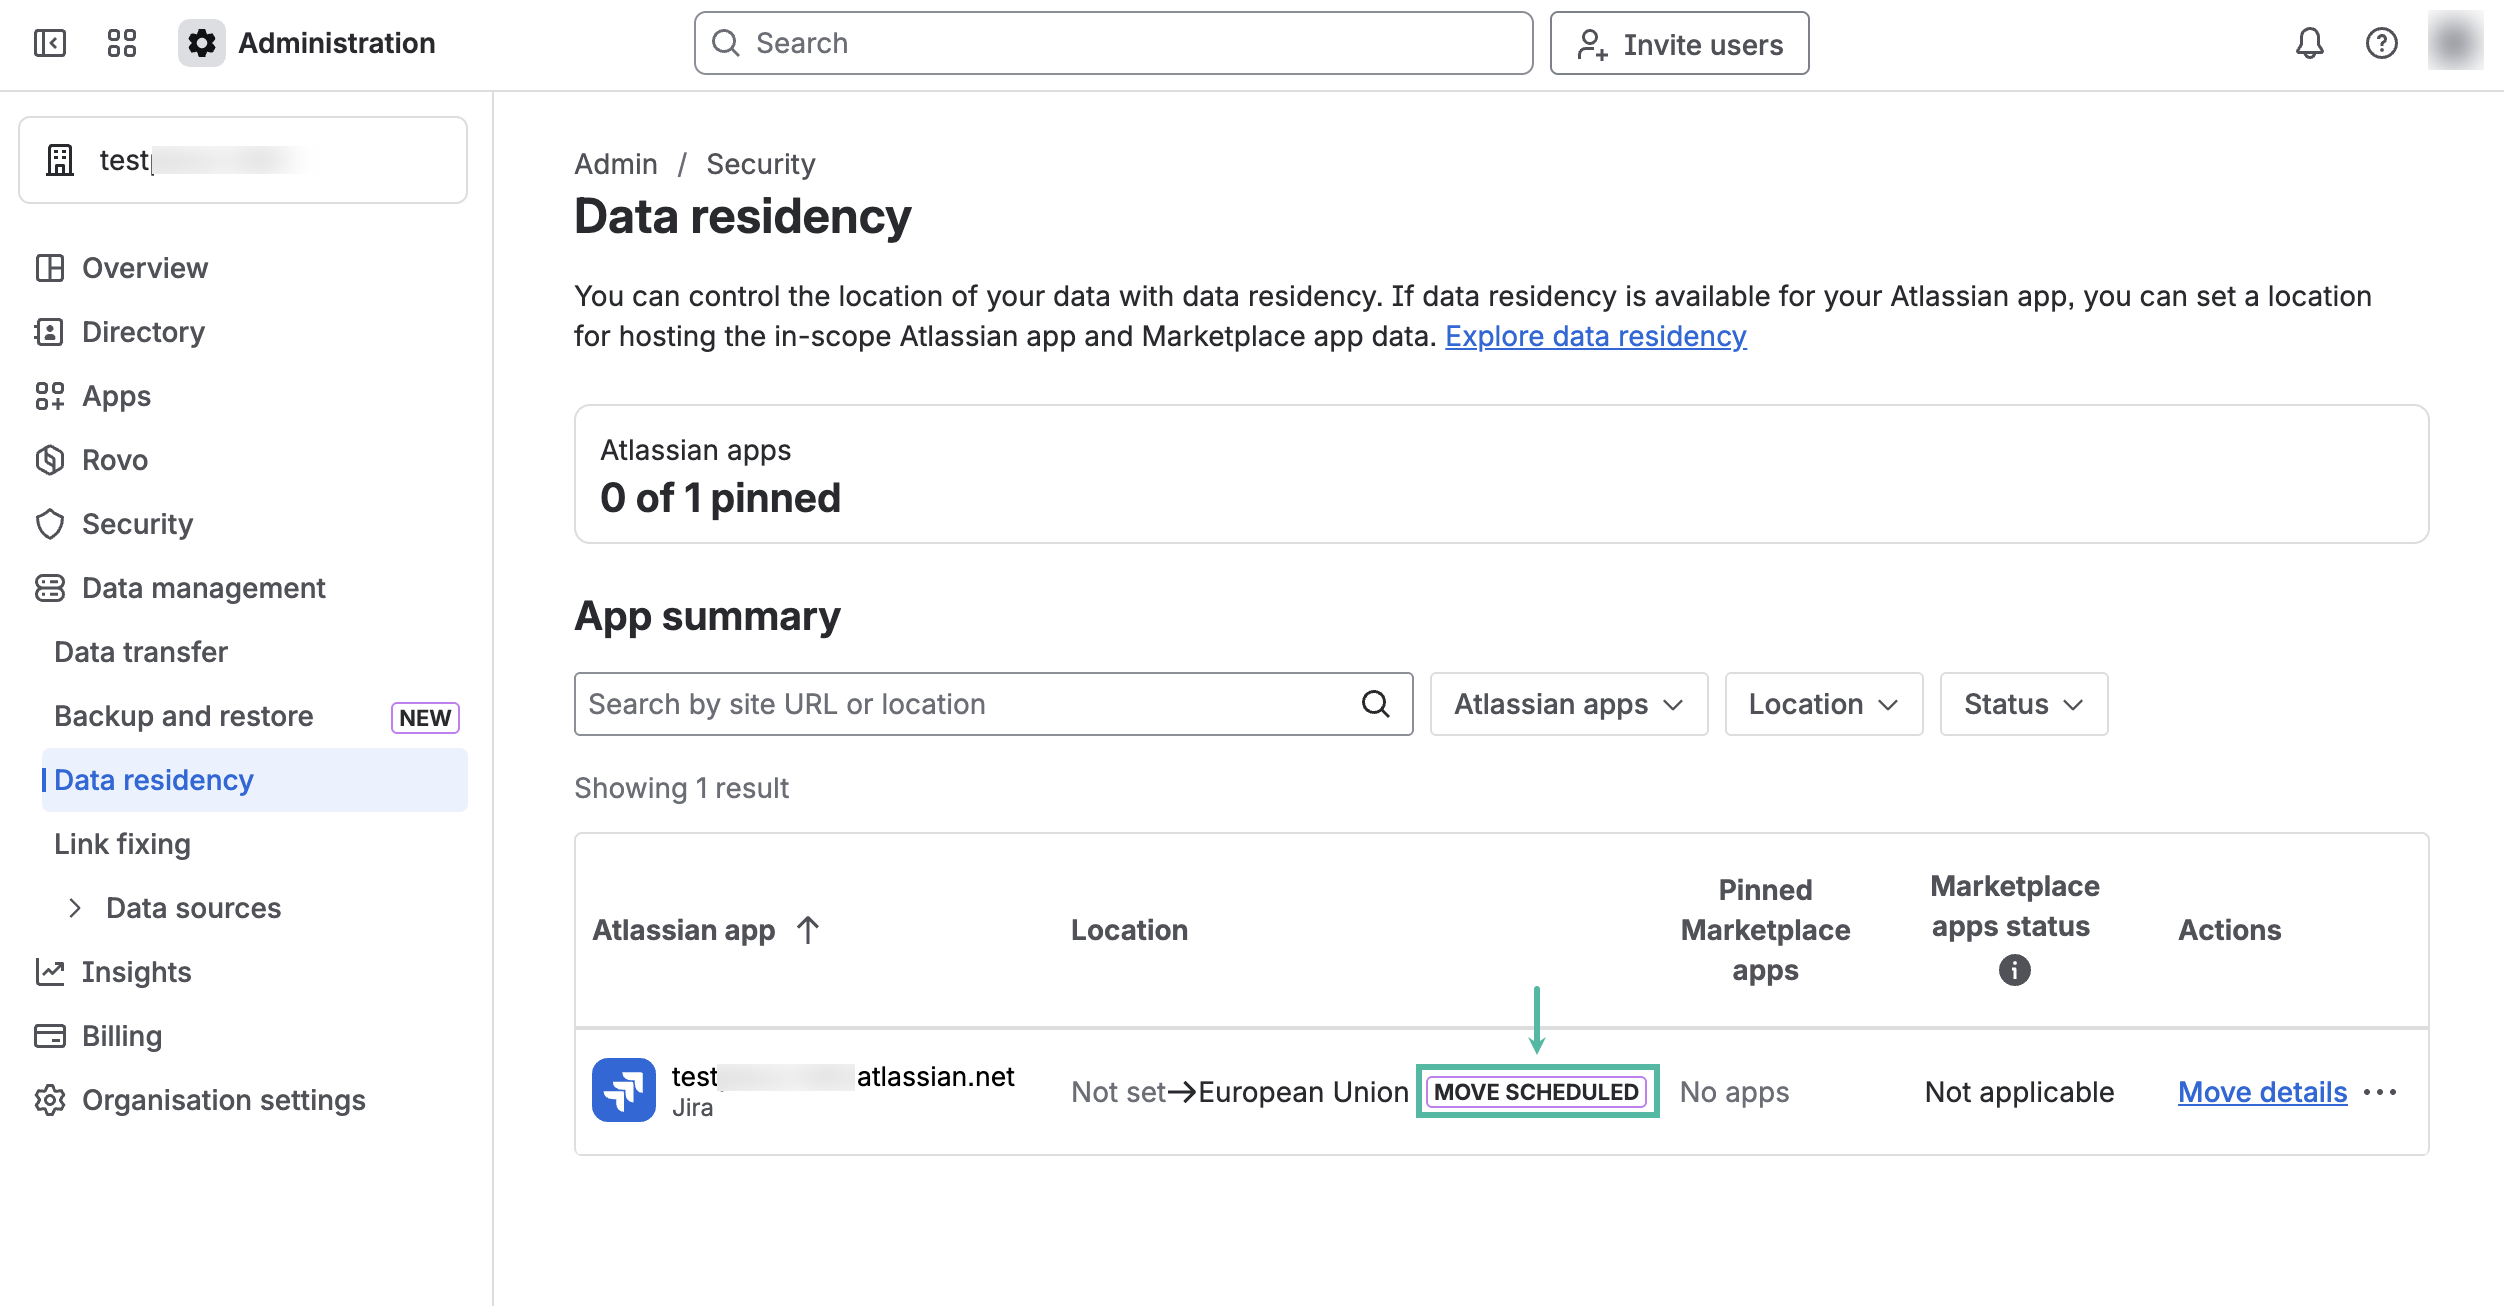This screenshot has height=1306, width=2504.
Task: Click the Administration gear icon
Action: click(202, 43)
